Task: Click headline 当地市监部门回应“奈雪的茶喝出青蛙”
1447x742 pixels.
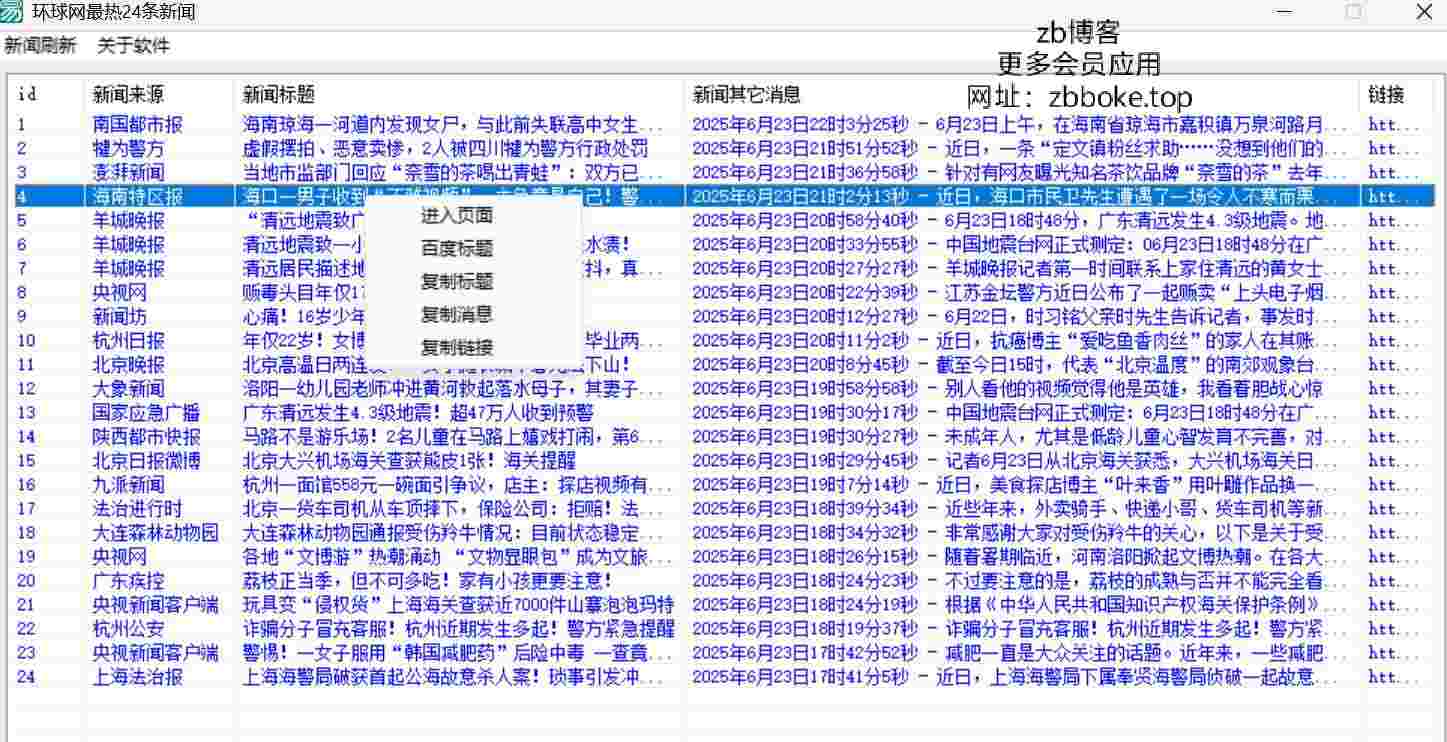Action: 453,173
